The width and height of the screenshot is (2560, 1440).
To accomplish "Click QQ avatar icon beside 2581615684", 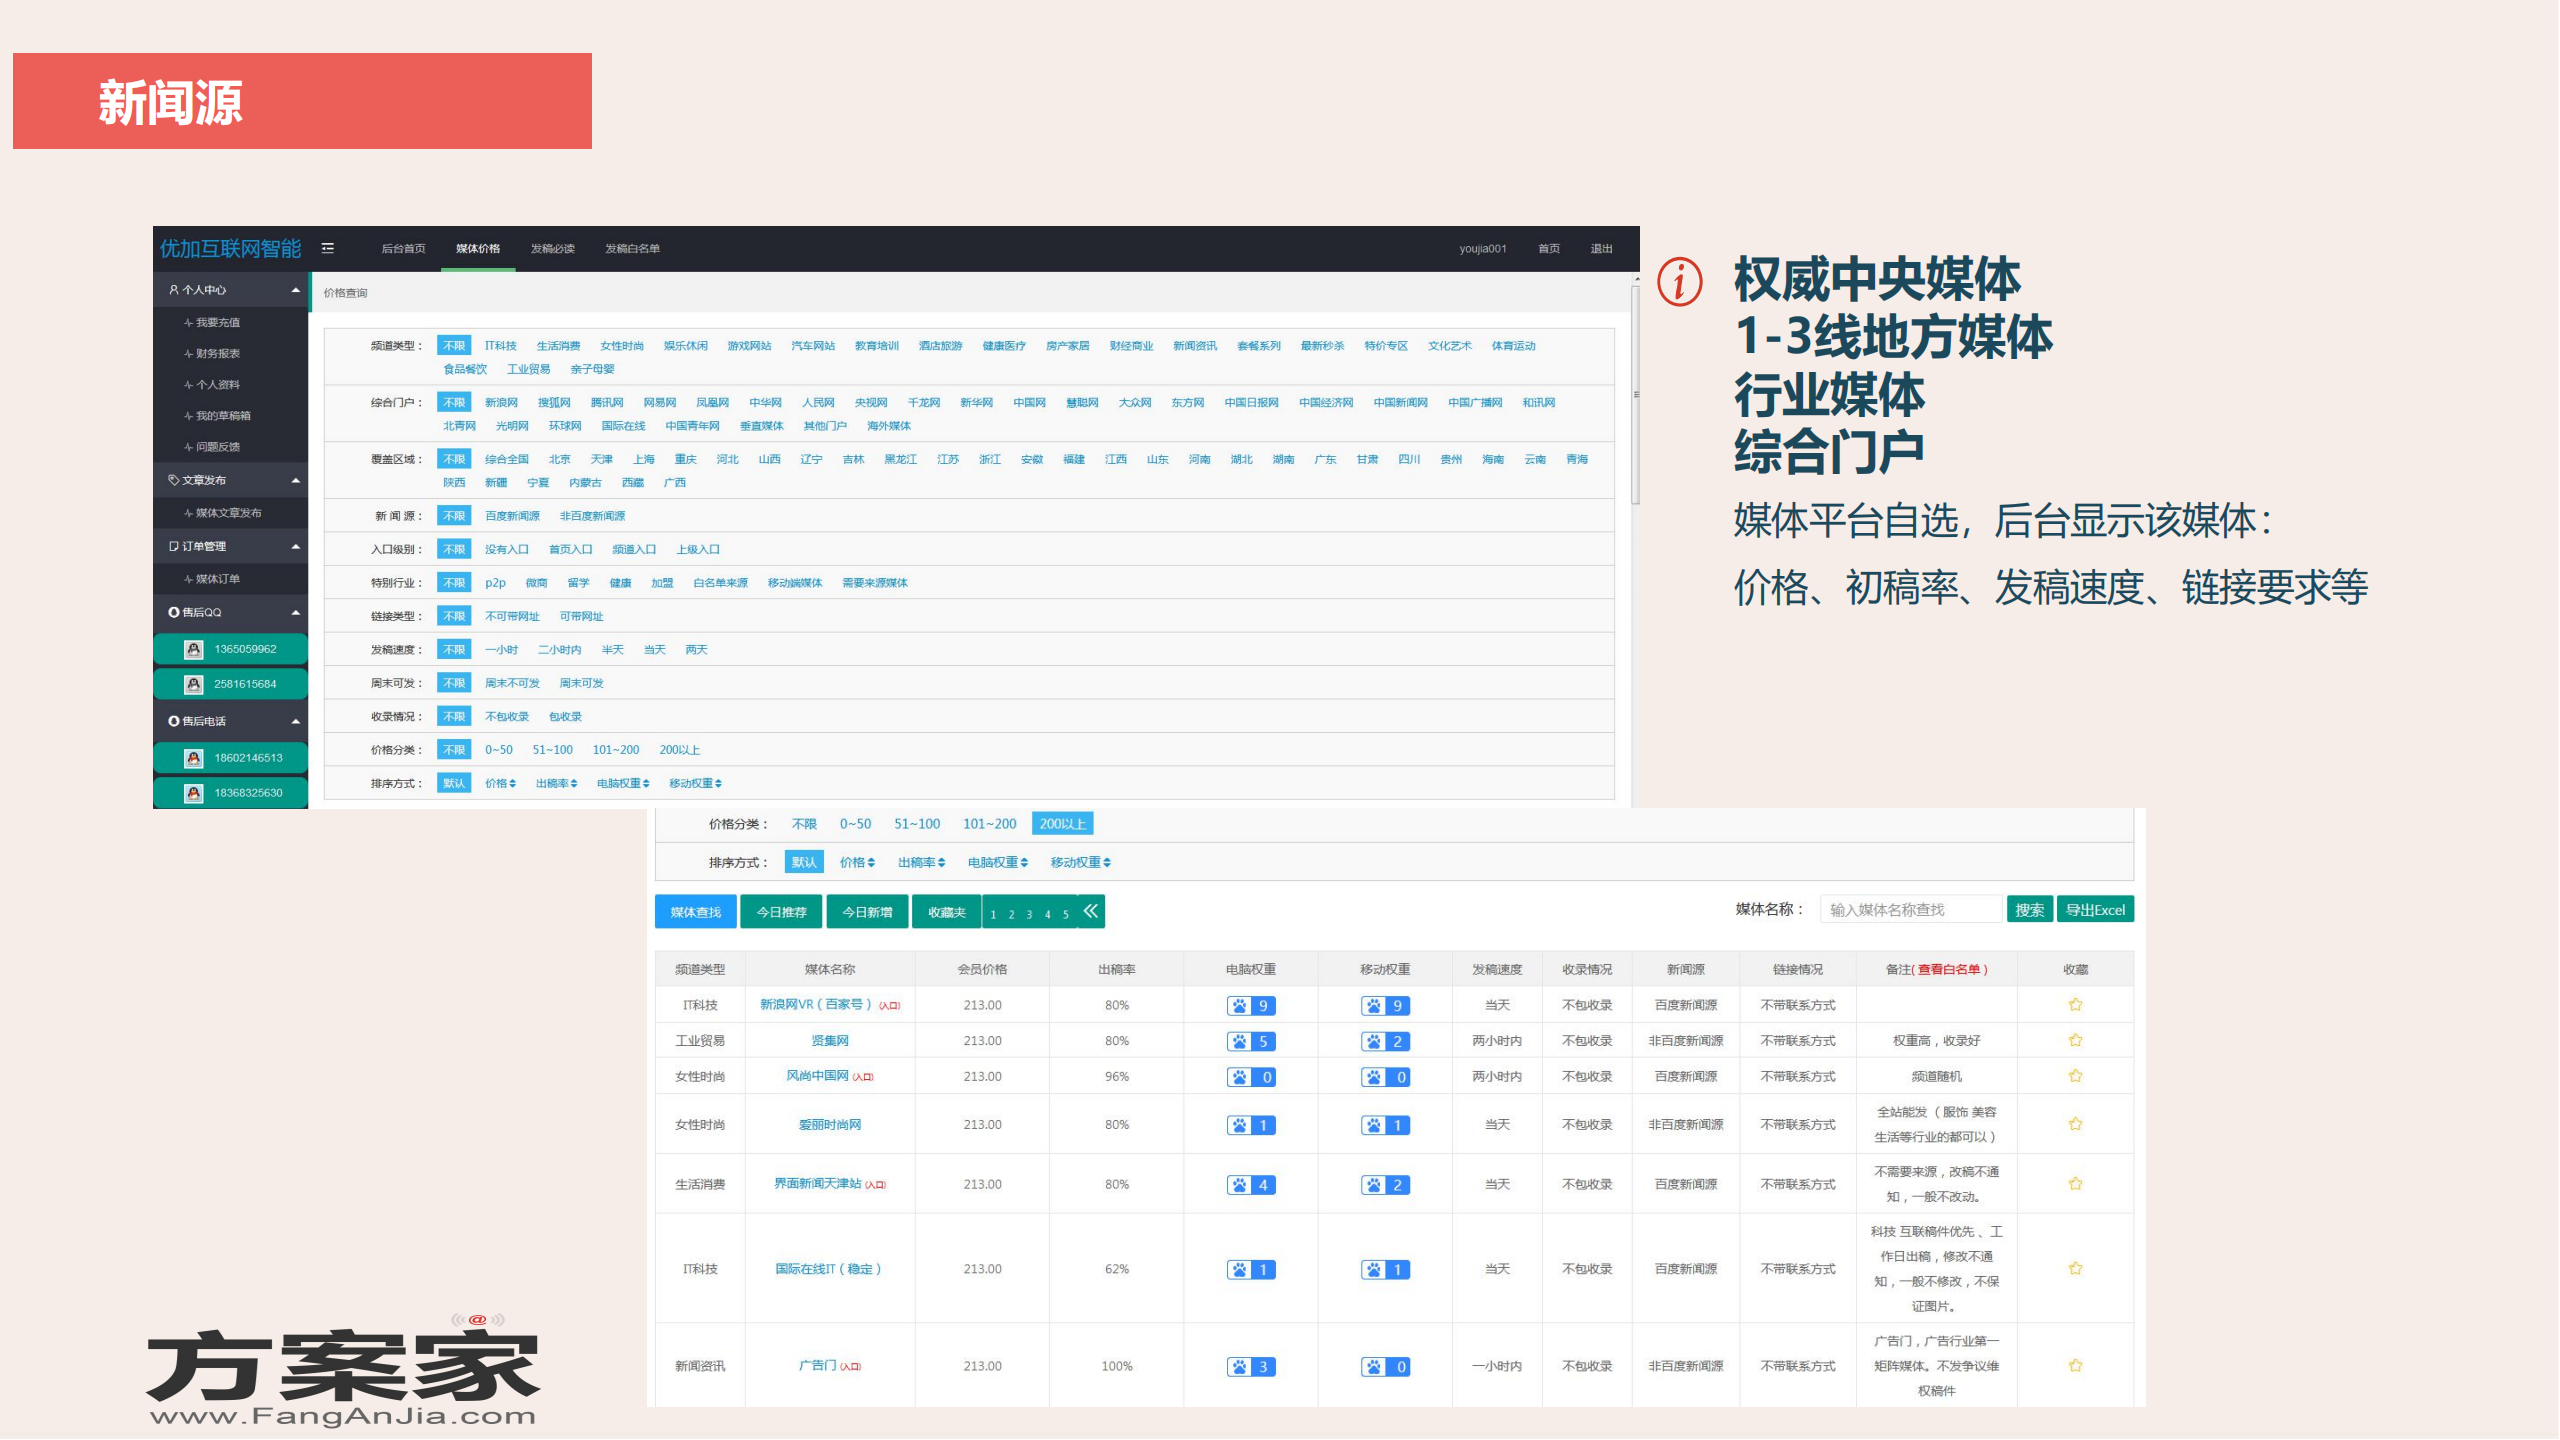I will 194,684.
